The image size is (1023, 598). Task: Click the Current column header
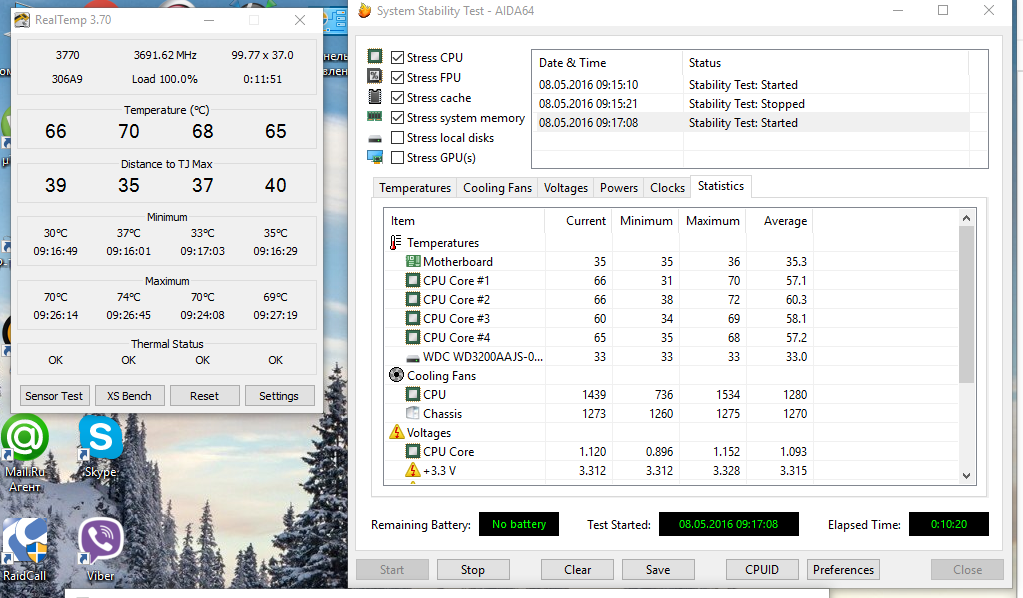click(578, 221)
